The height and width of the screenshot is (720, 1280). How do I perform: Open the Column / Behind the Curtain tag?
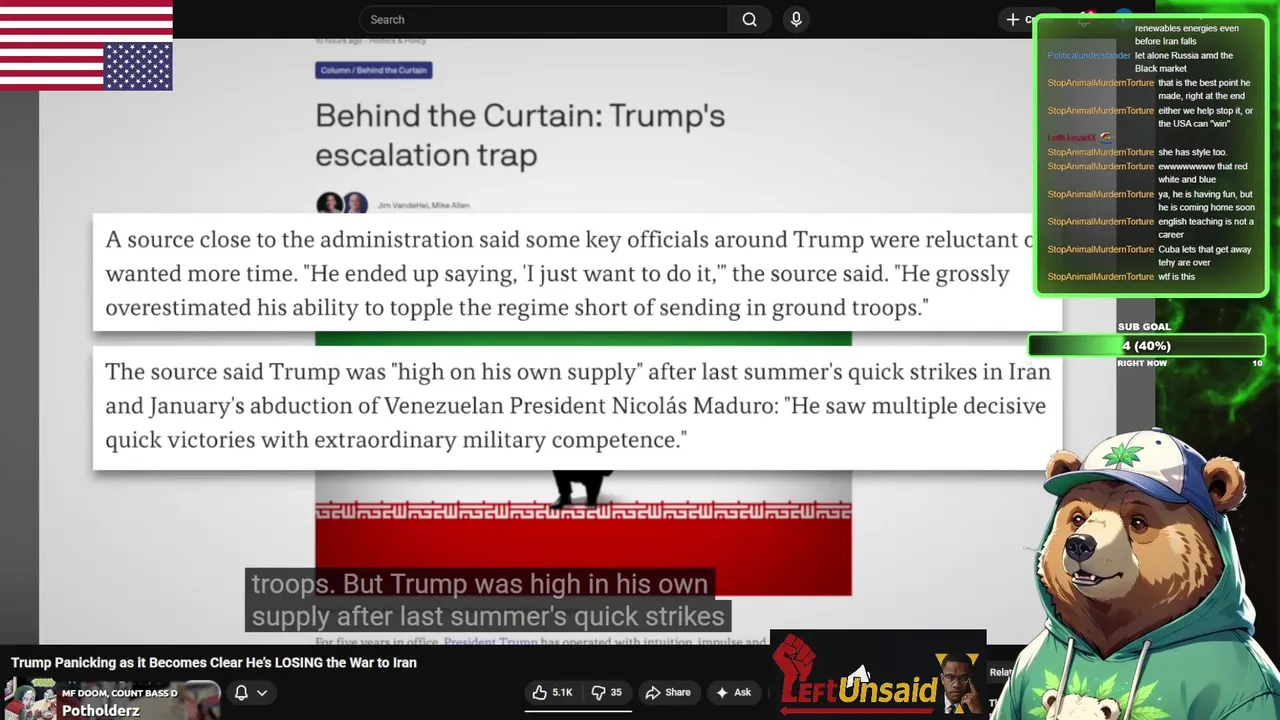(x=373, y=70)
